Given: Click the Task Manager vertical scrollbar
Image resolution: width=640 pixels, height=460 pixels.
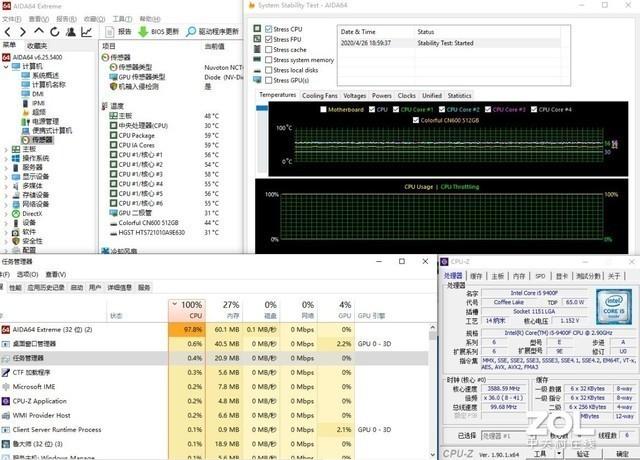Looking at the screenshot, I should (x=433, y=392).
